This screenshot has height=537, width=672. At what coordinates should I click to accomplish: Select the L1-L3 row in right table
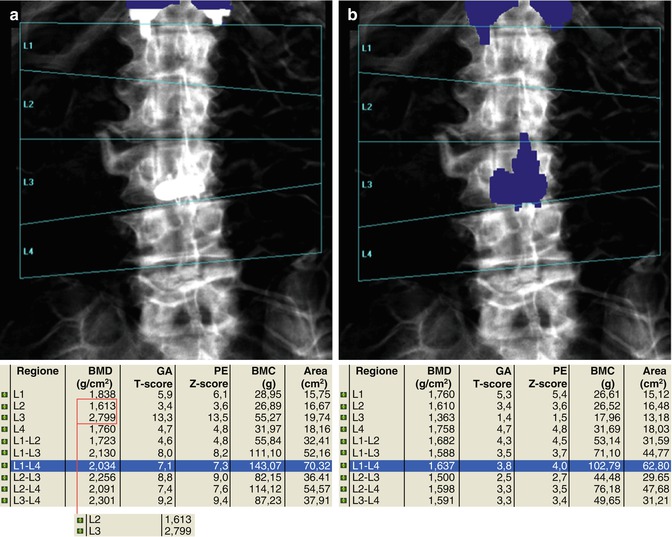click(x=500, y=454)
